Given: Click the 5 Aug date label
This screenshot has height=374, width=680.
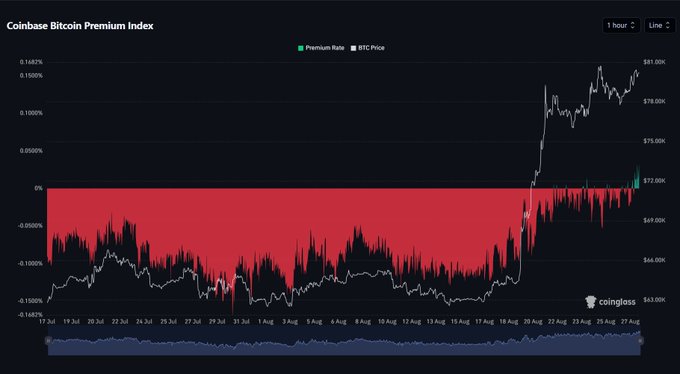Looking at the screenshot, I should (314, 322).
